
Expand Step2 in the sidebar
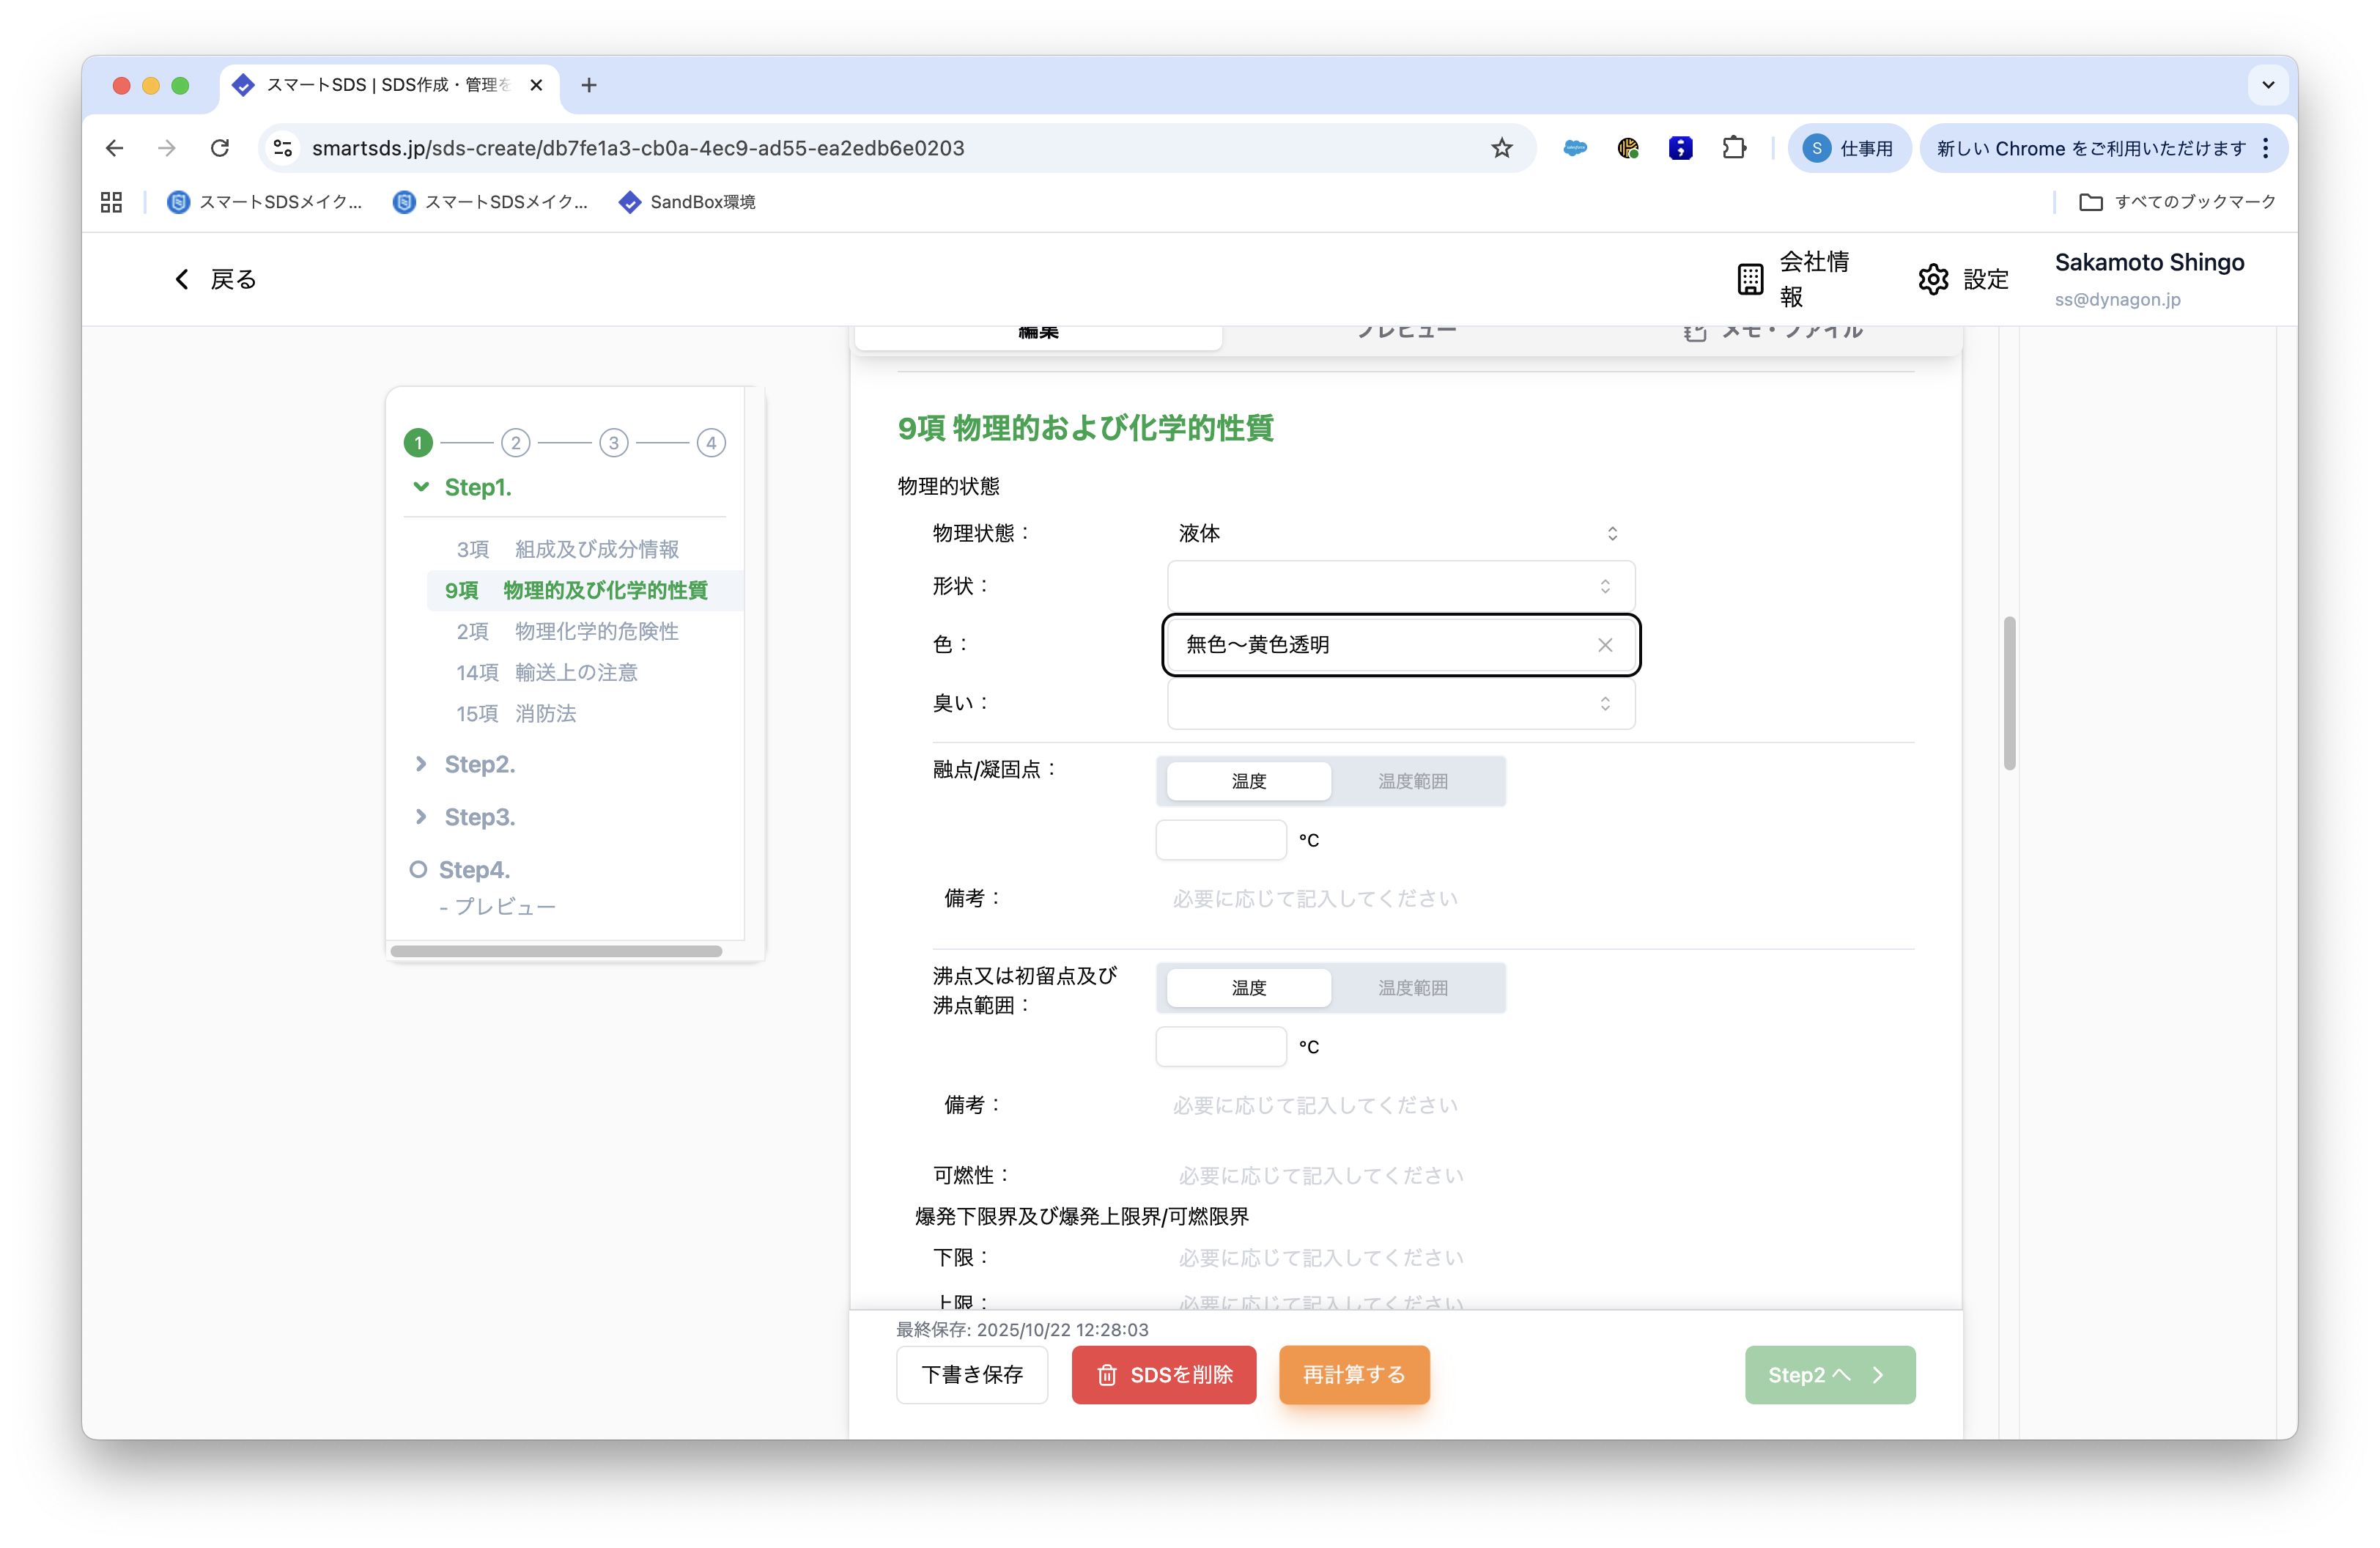[x=421, y=764]
